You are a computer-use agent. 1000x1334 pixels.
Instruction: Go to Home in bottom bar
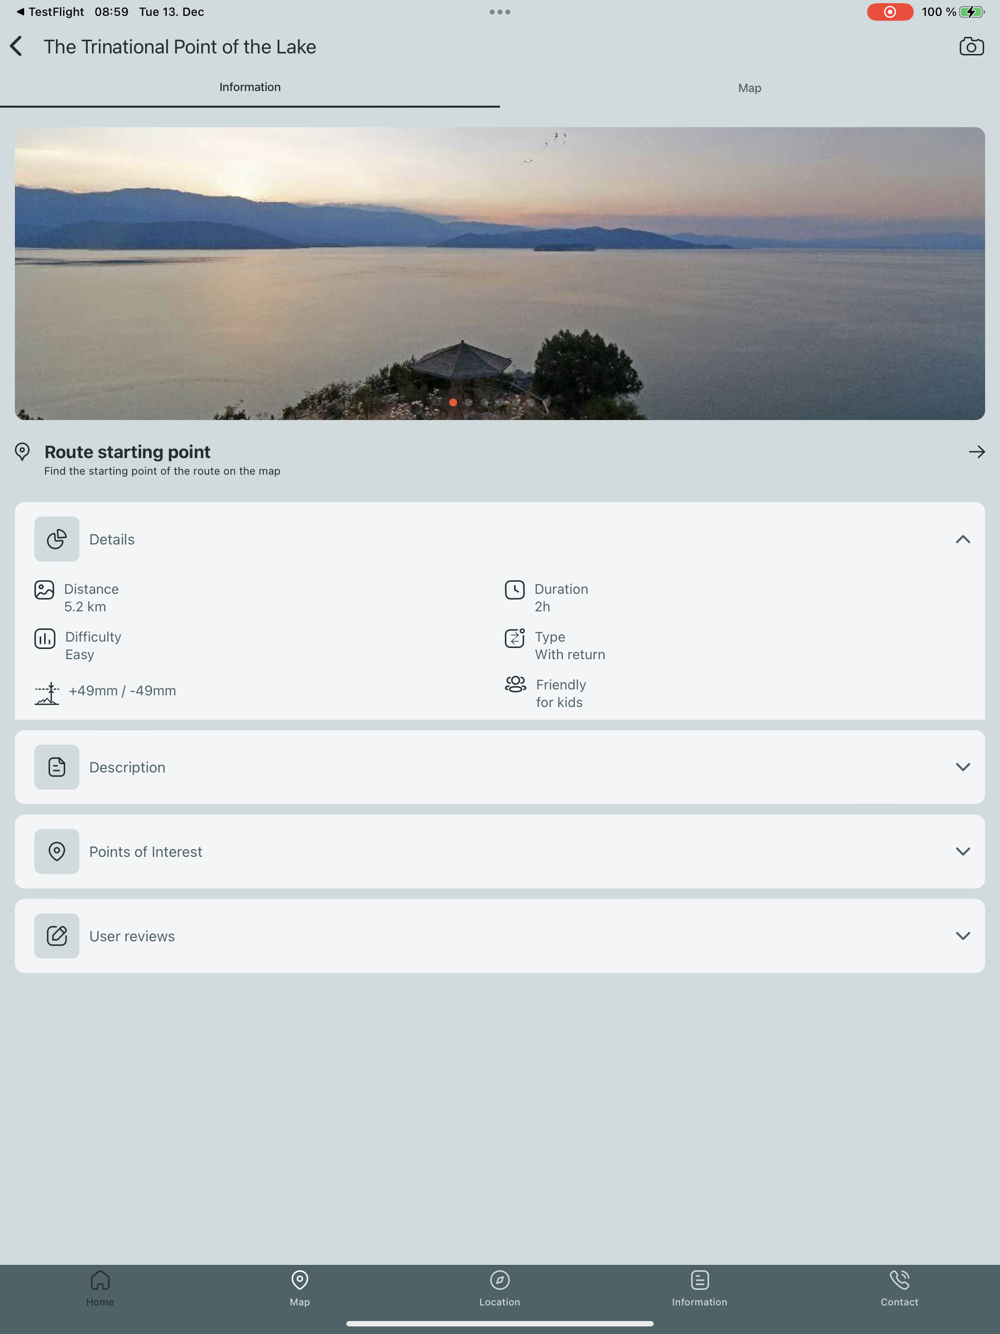[x=100, y=1288]
